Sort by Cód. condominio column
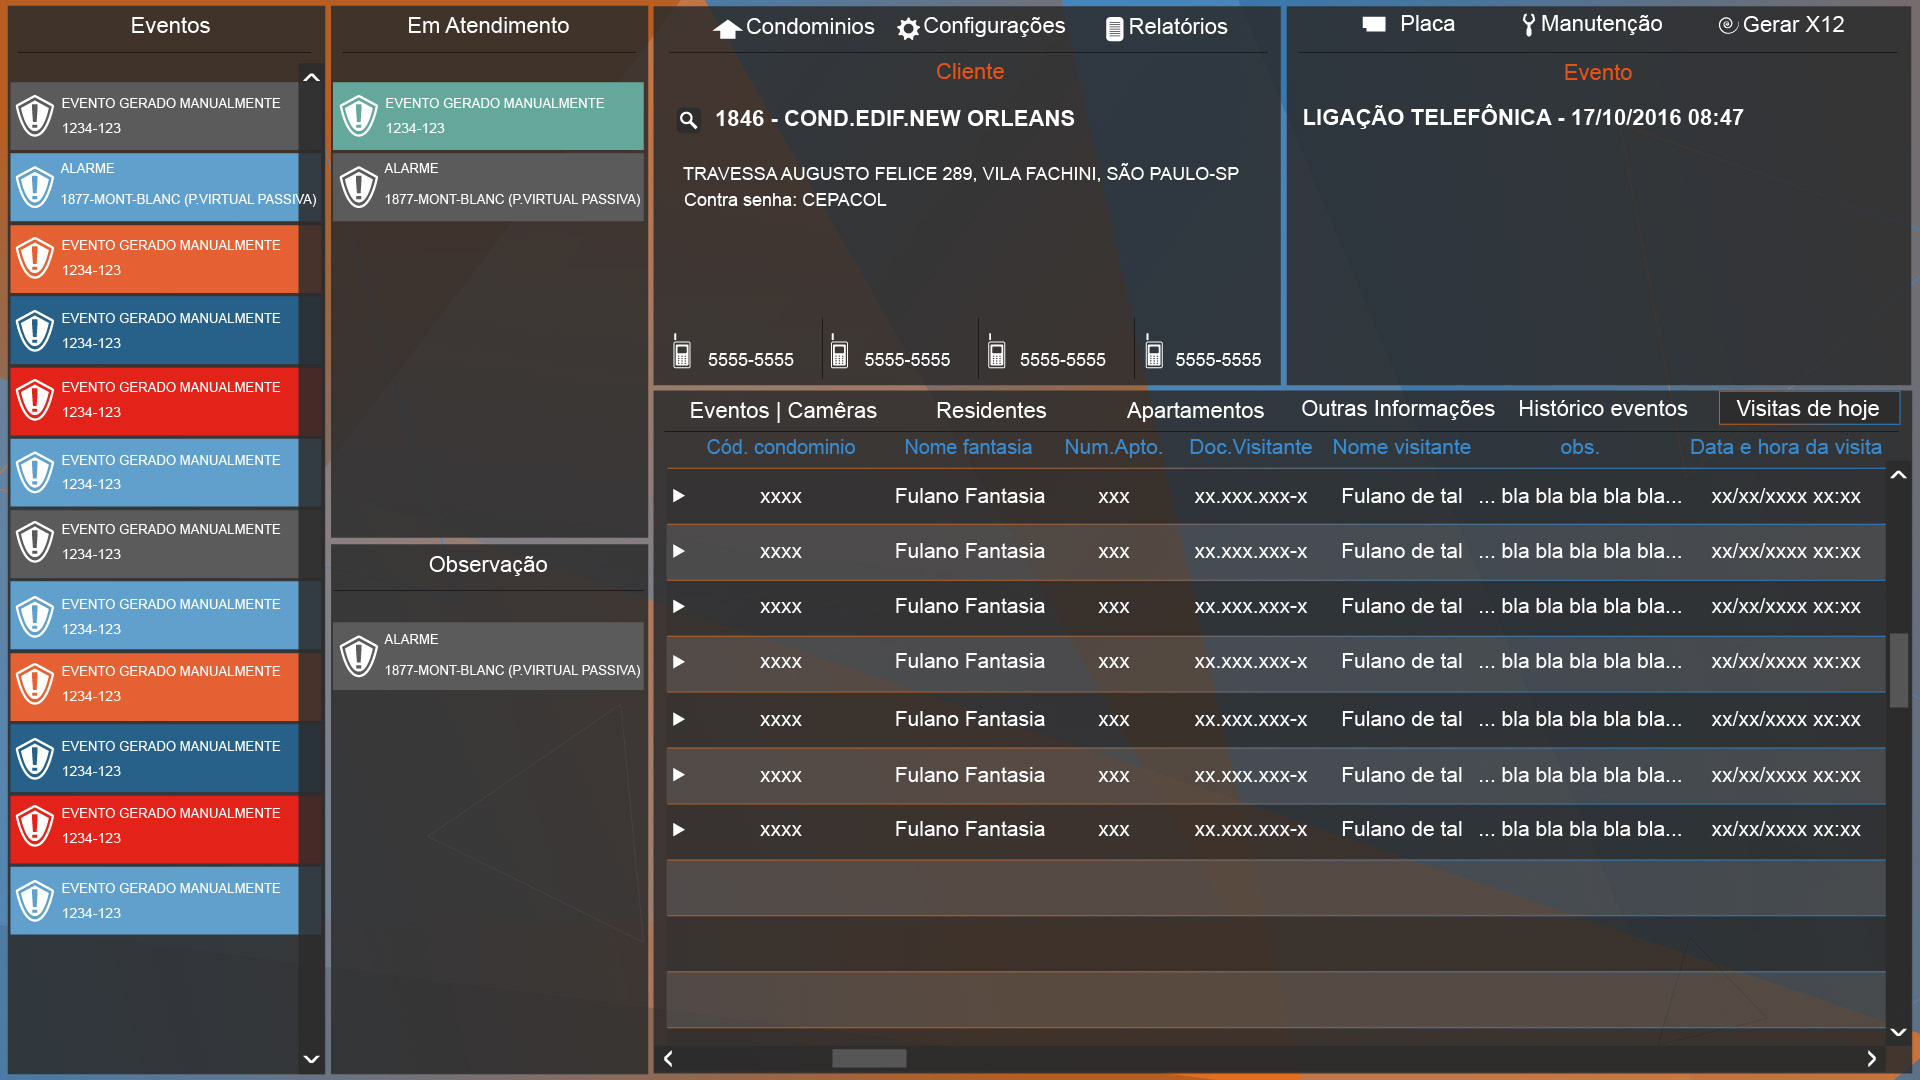The width and height of the screenshot is (1920, 1080). [x=781, y=447]
